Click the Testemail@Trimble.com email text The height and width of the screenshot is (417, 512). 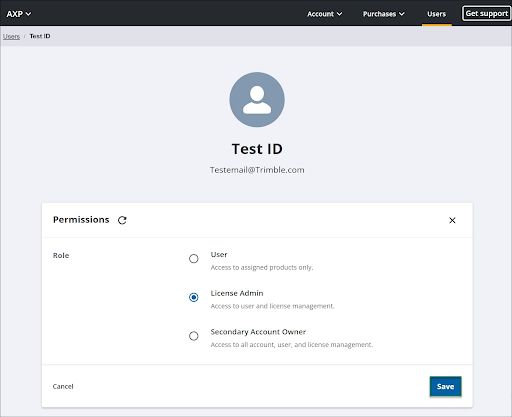click(x=257, y=170)
